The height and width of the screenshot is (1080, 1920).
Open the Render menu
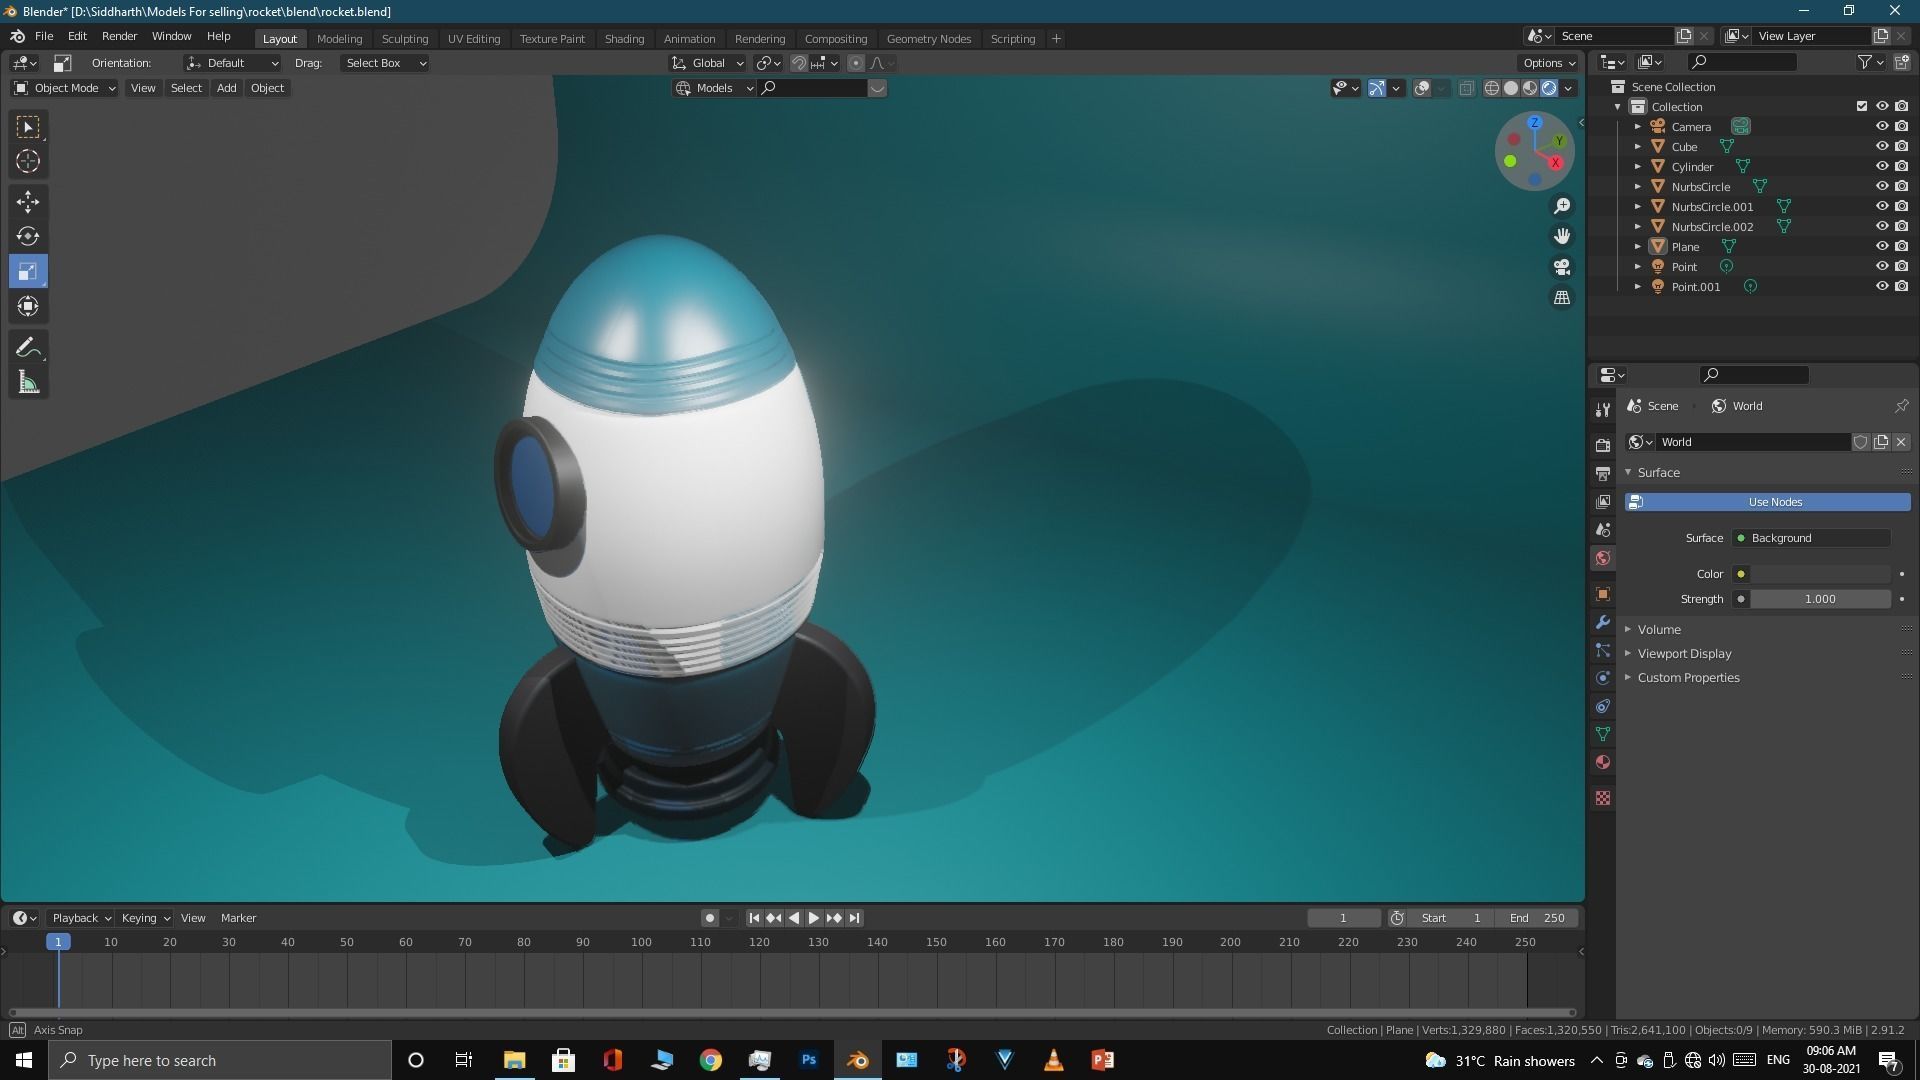point(119,36)
